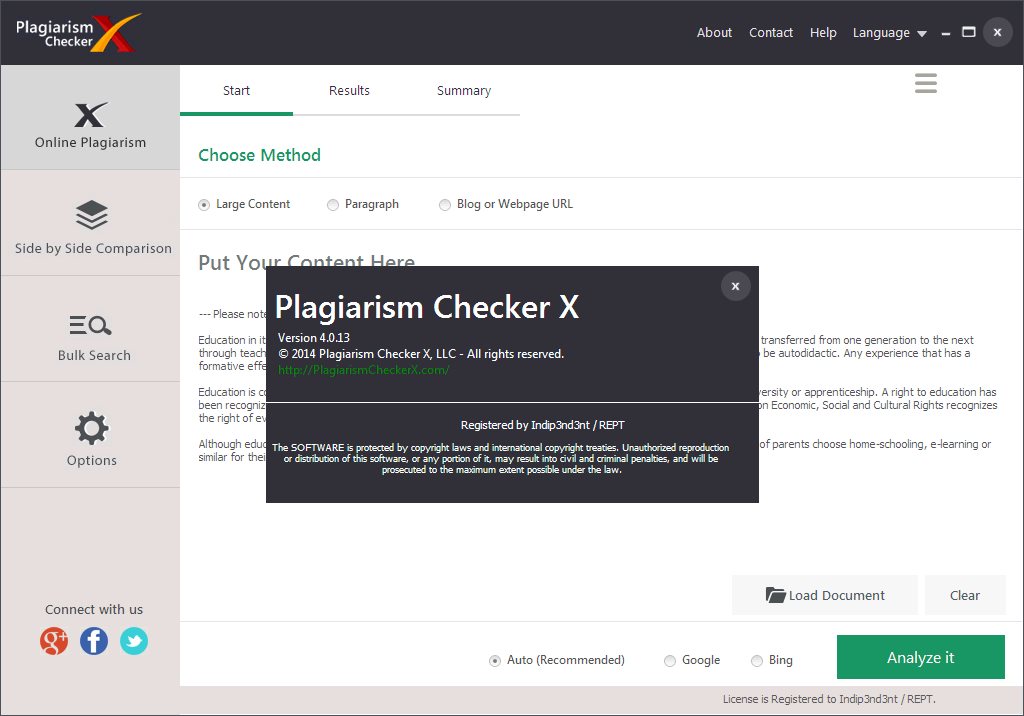This screenshot has width=1024, height=716.
Task: Open the Online Plagiarism section icon
Action: pyautogui.click(x=90, y=115)
